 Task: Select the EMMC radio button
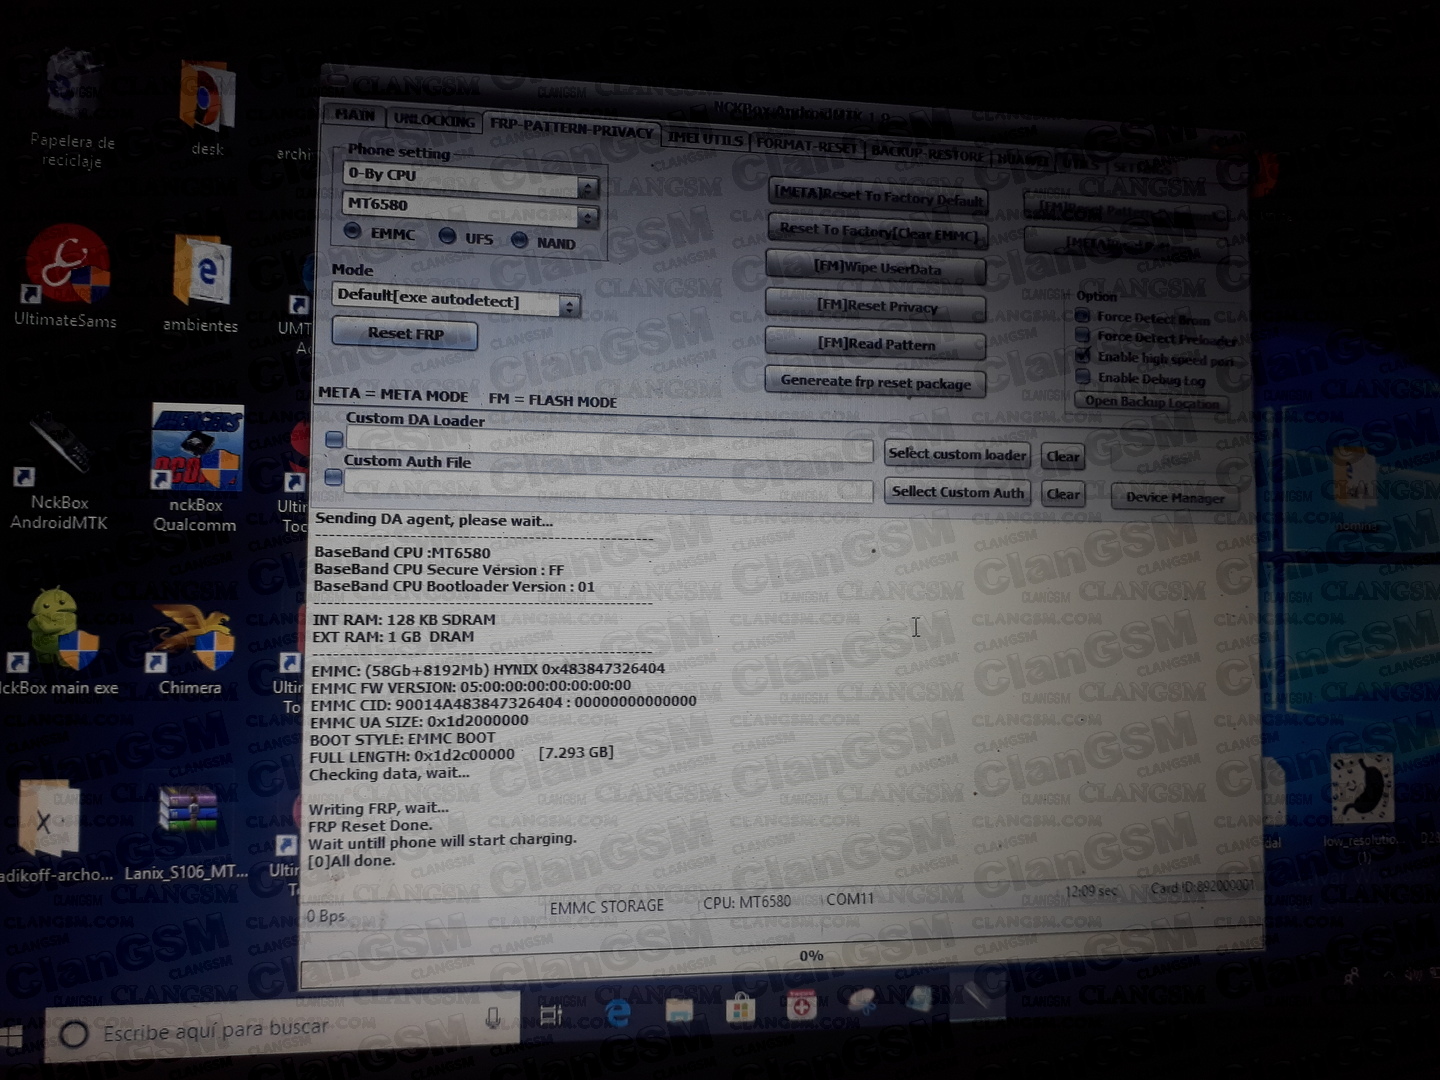[353, 231]
